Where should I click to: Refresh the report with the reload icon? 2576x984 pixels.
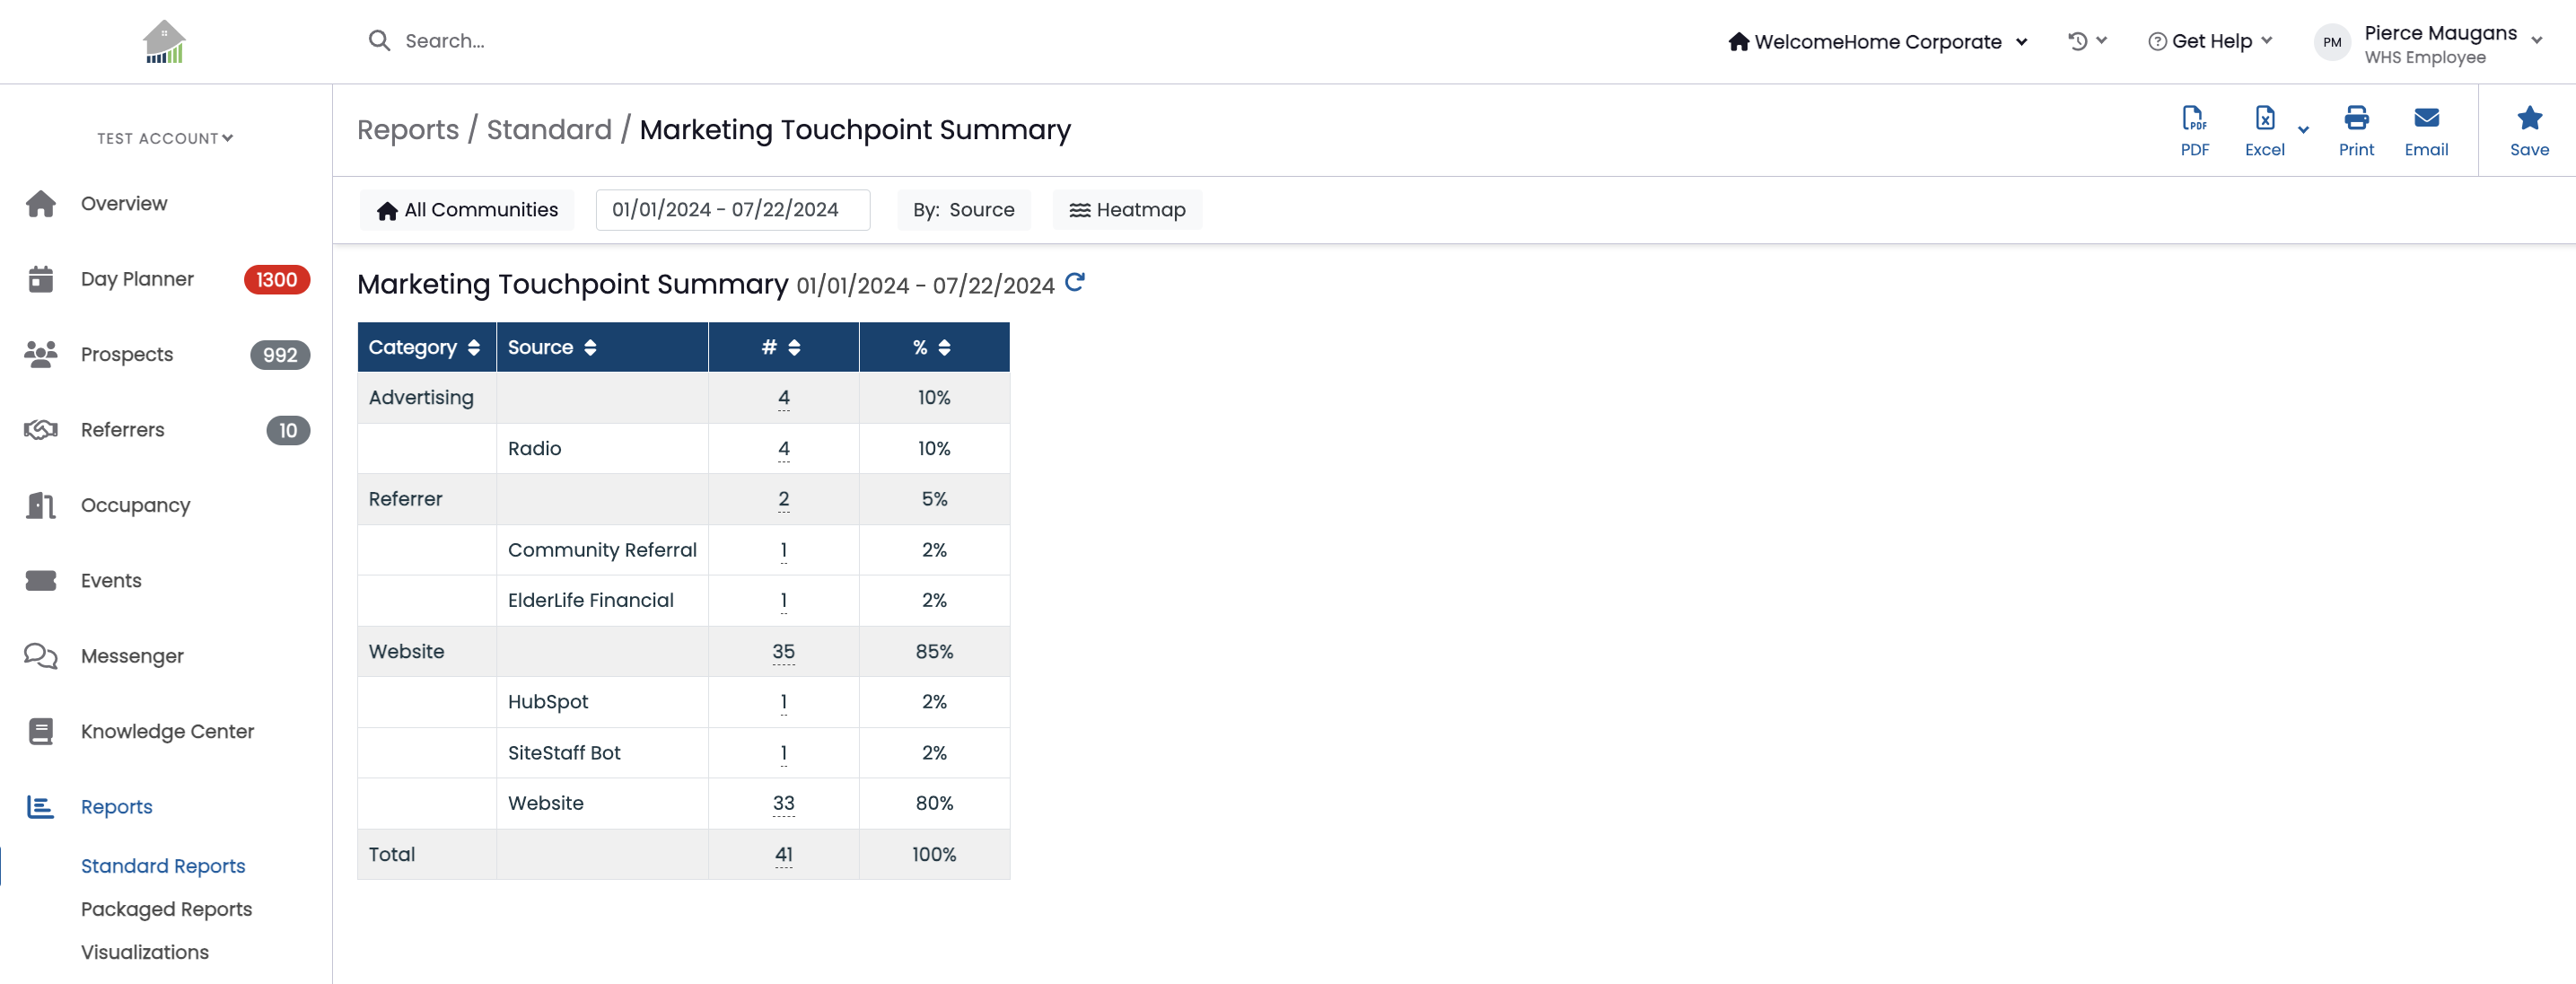click(1075, 283)
